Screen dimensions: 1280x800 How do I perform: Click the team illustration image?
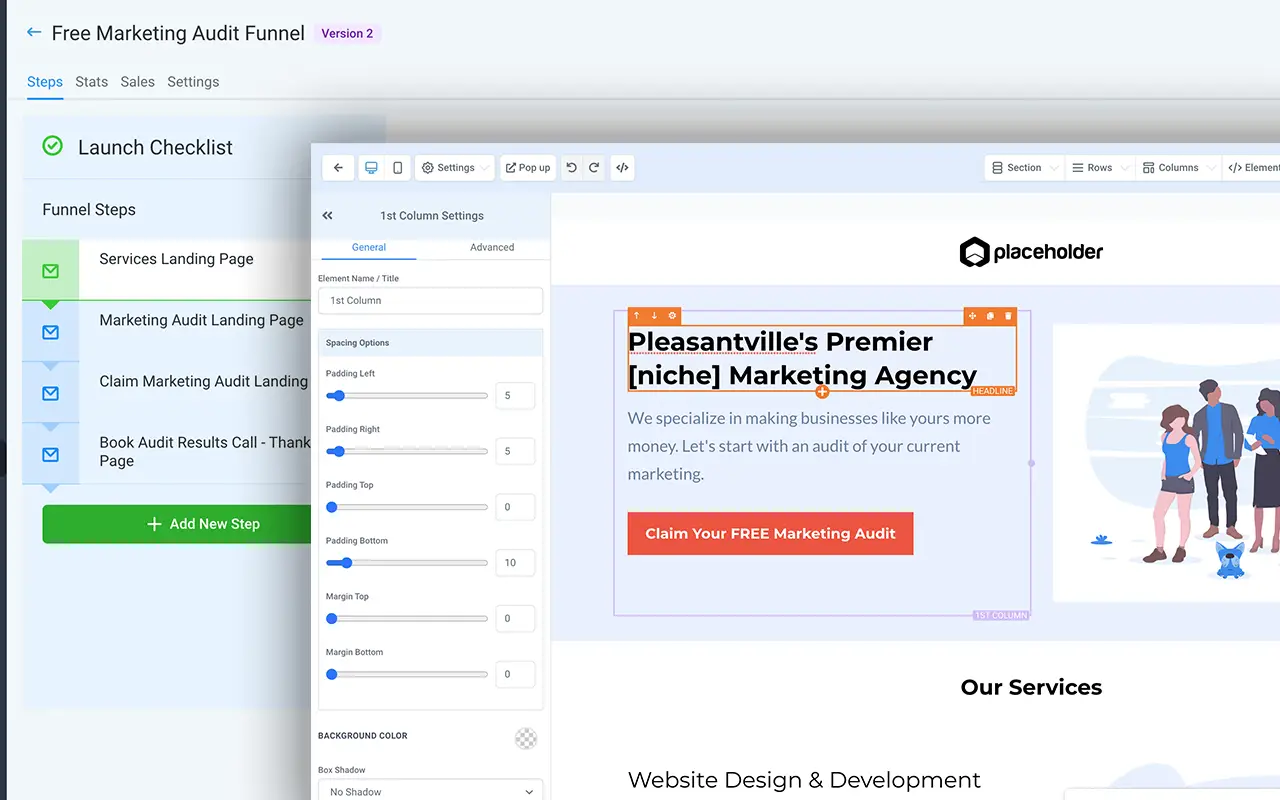coord(1167,463)
